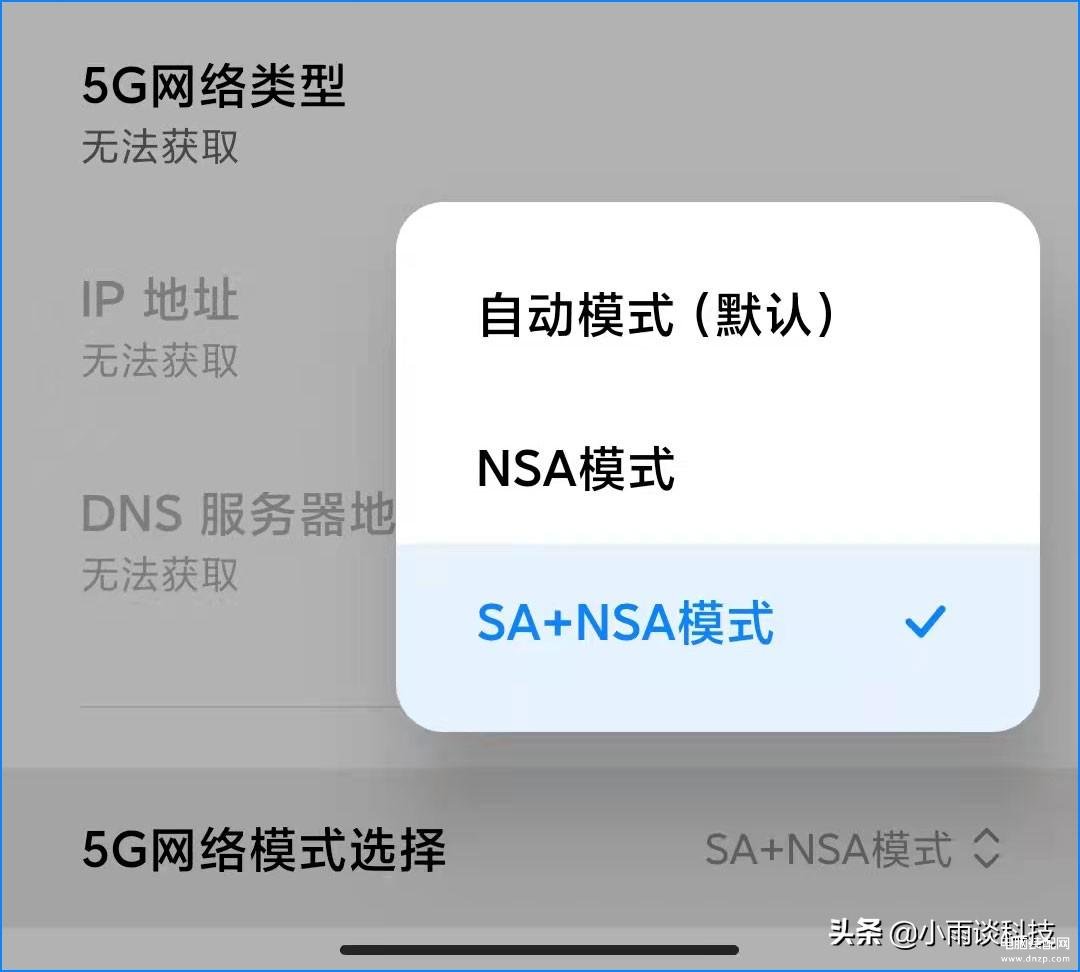Choose NSA模式 in the popup
This screenshot has height=972, width=1080.
[x=717, y=468]
